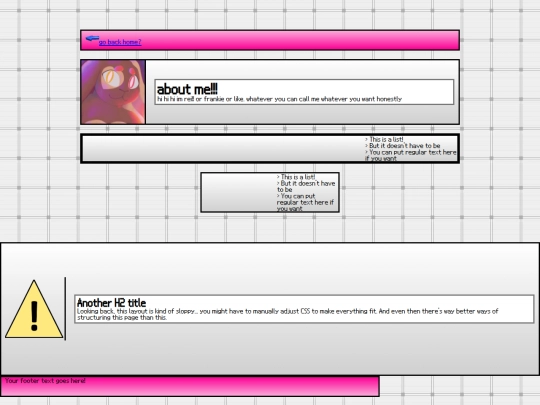Click the yellow warning triangle icon
The height and width of the screenshot is (405, 540).
(x=34, y=309)
